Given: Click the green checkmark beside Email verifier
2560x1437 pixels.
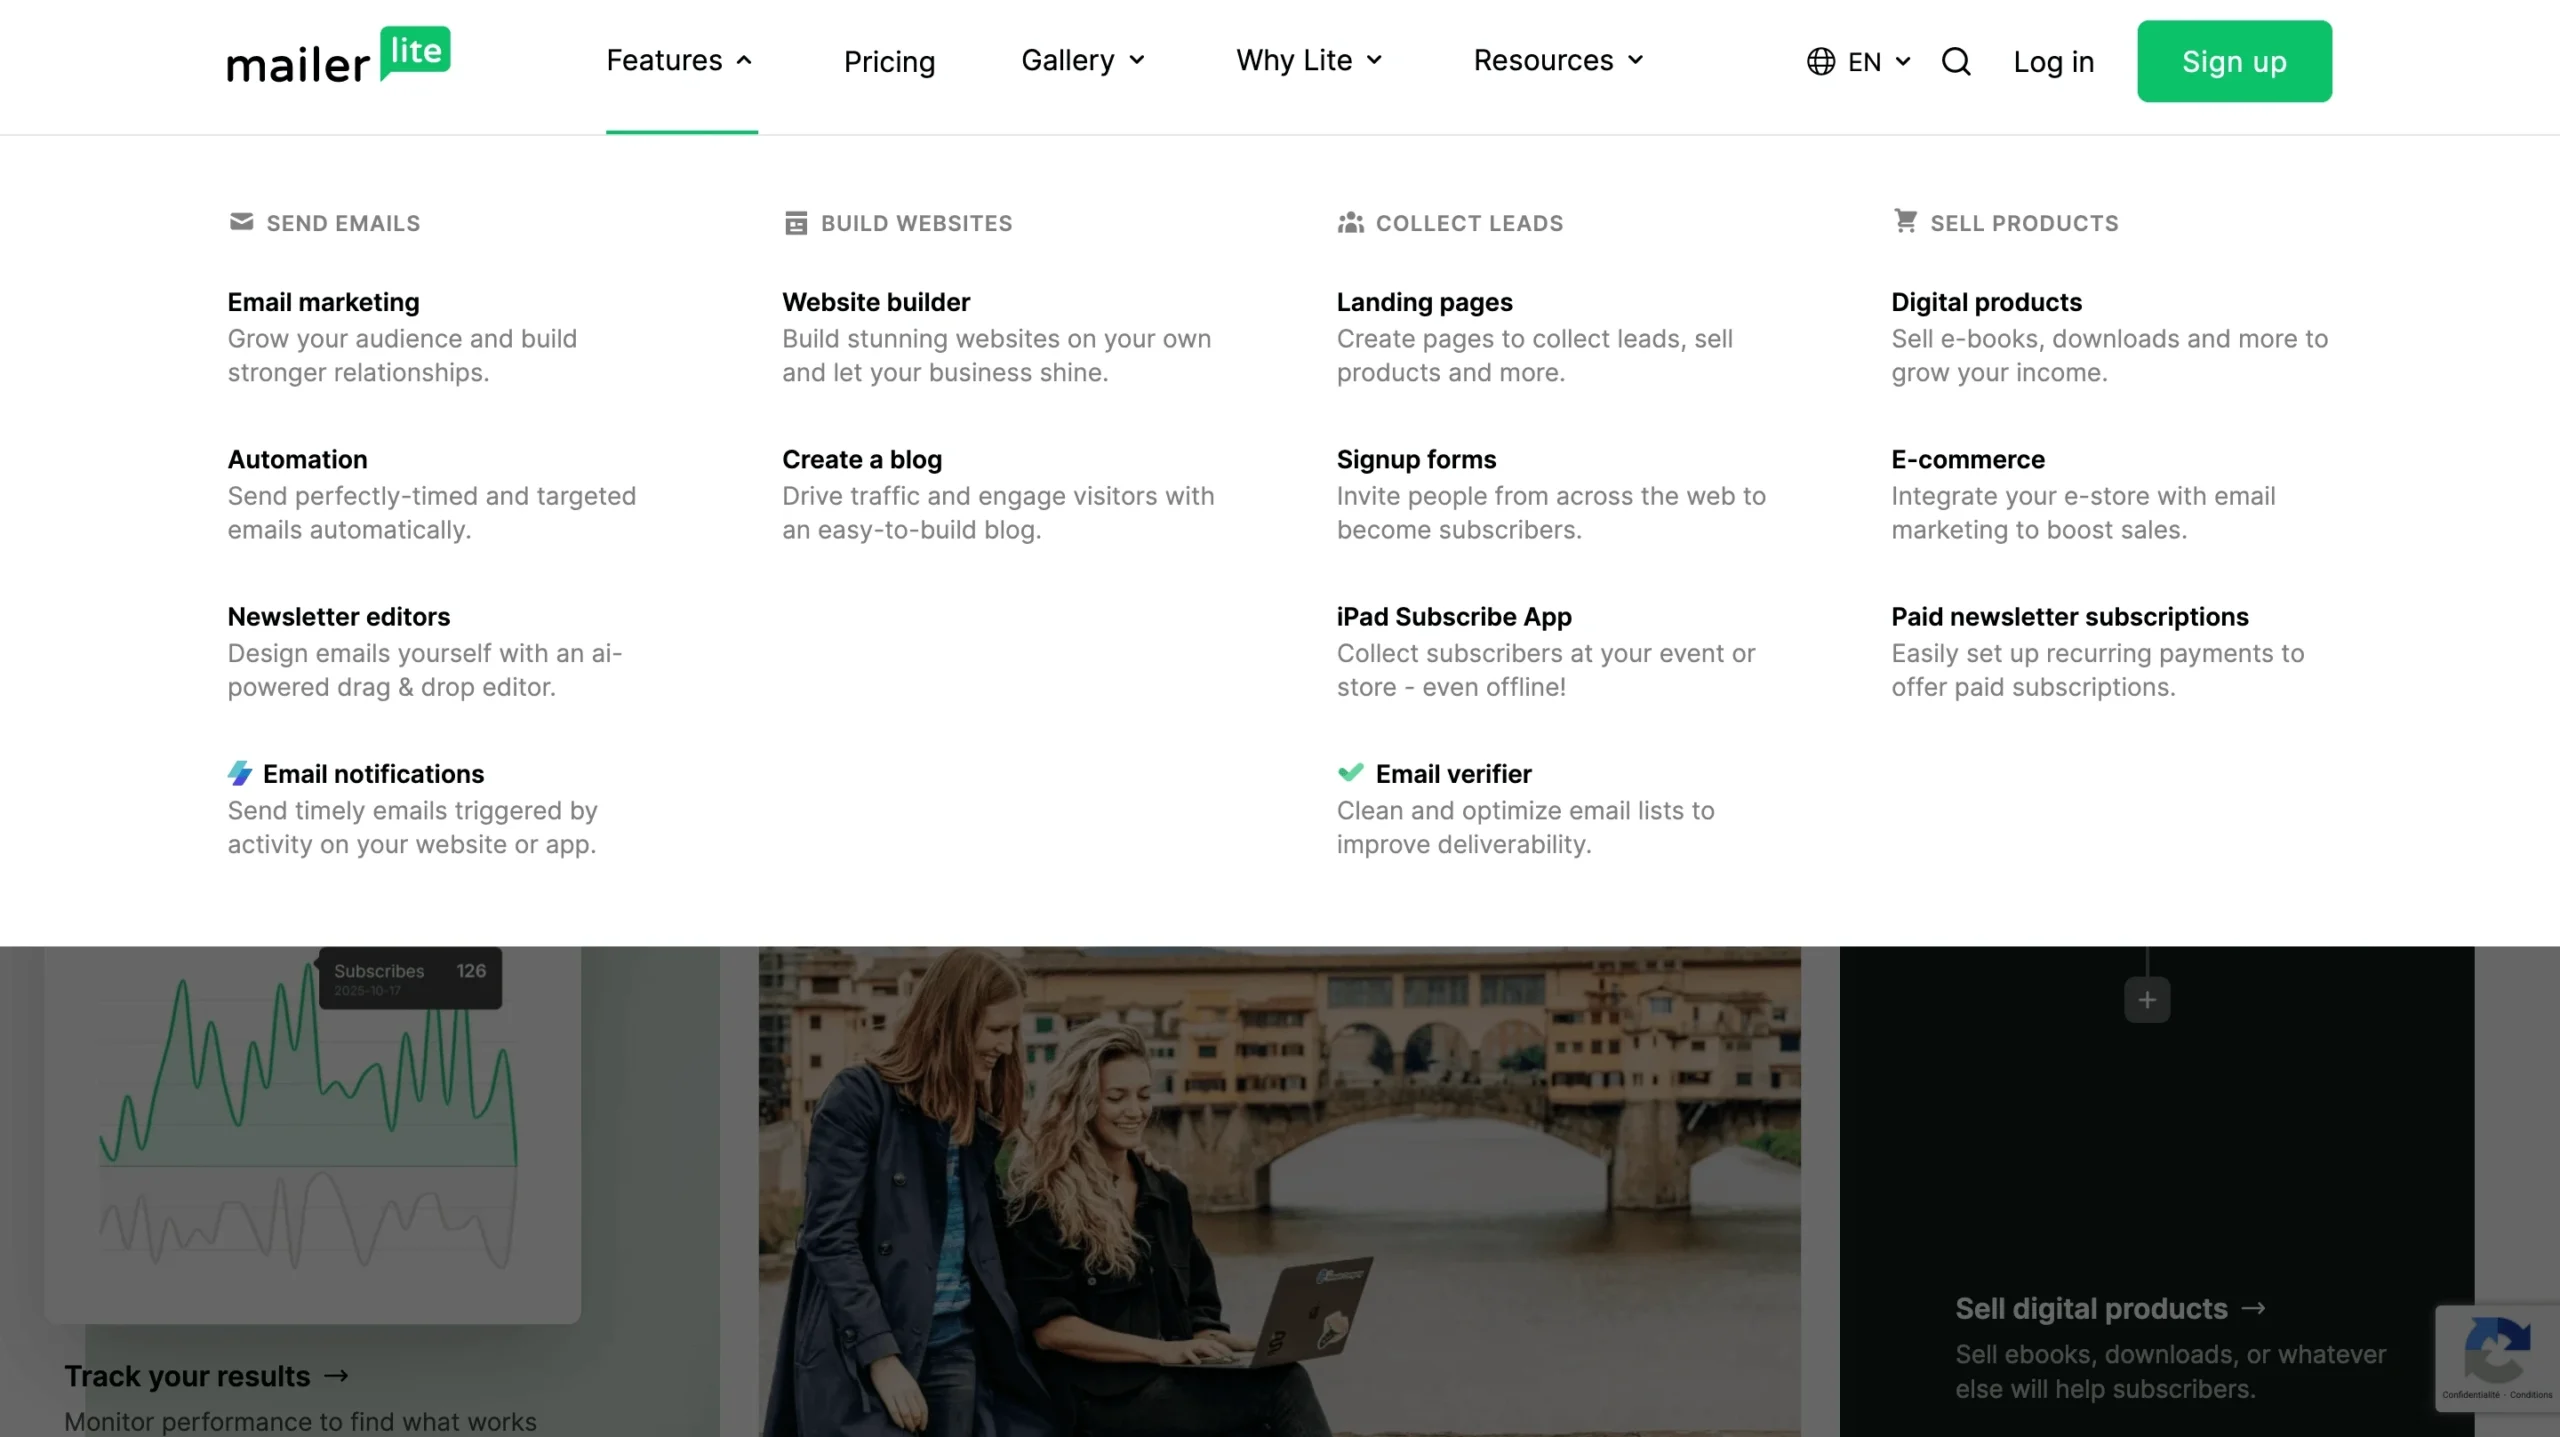Looking at the screenshot, I should click(x=1350, y=772).
